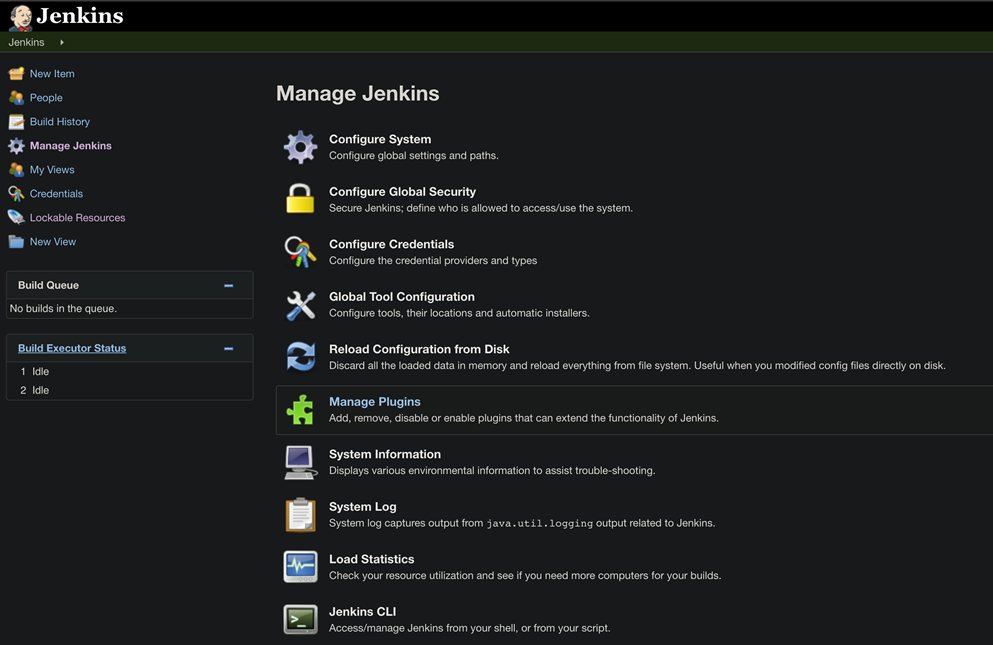Click 'Configure global settings and paths.' description
Screen dimensions: 993x645
[414, 156]
